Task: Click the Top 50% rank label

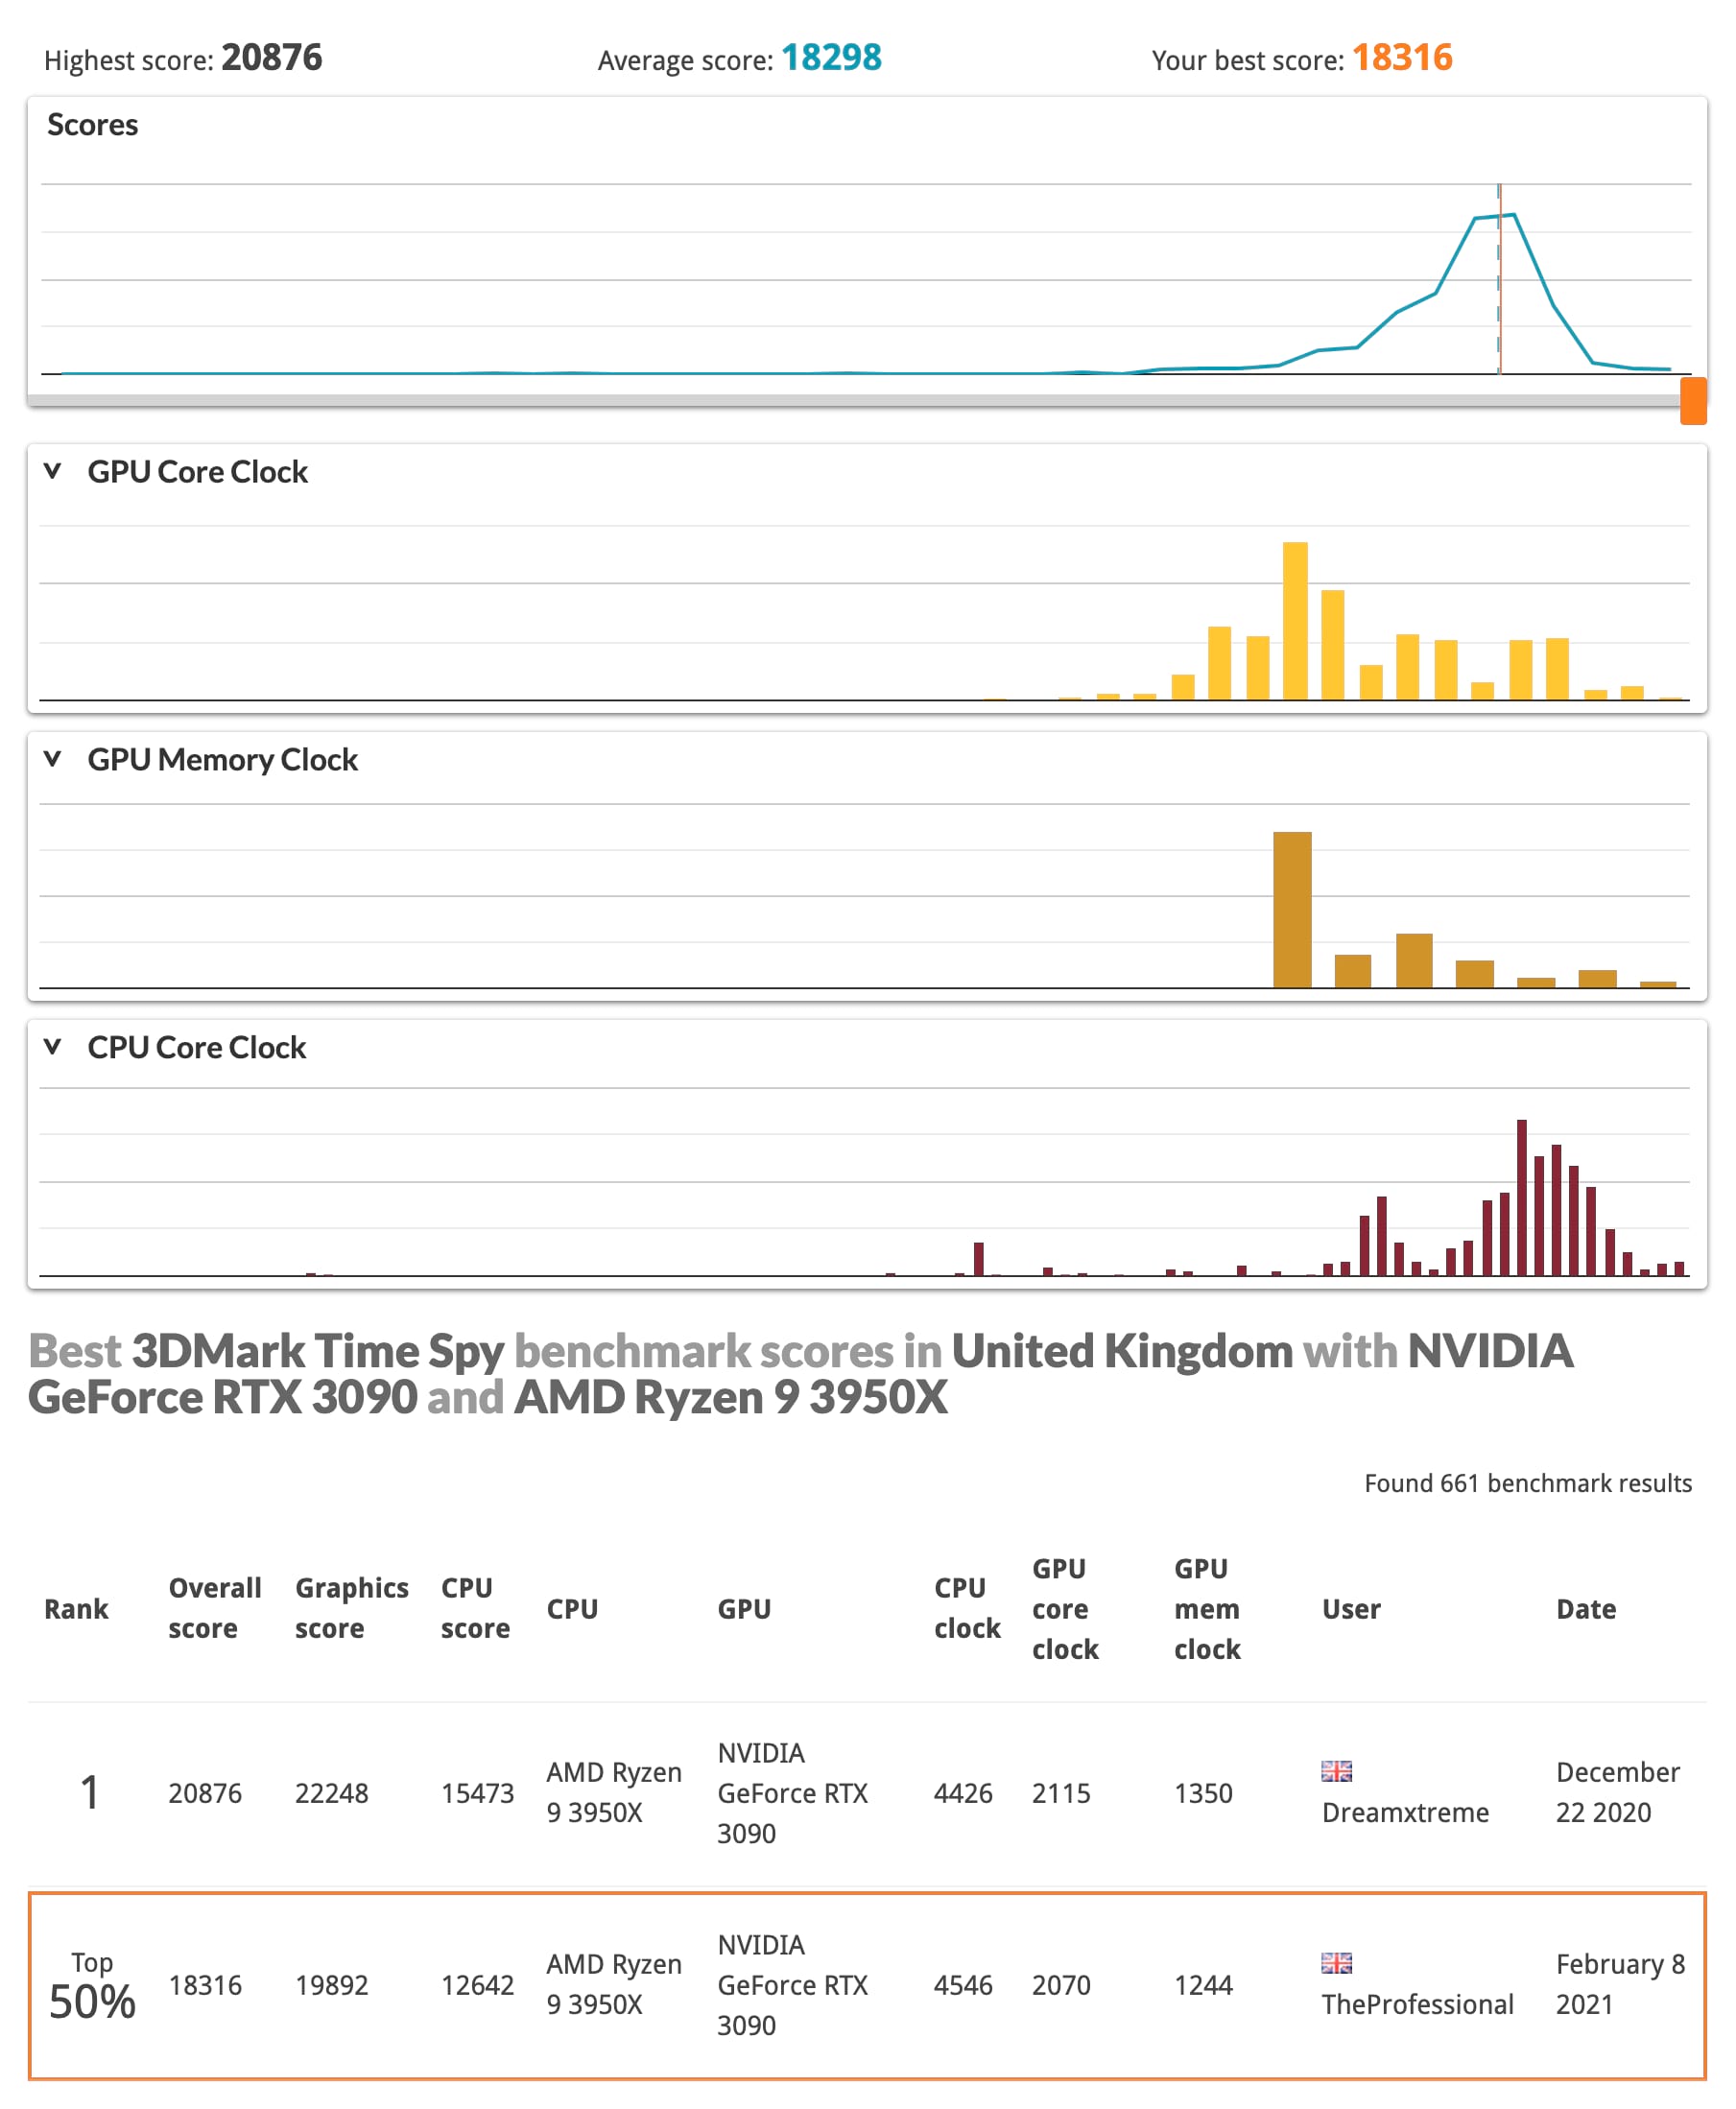Action: click(92, 1988)
